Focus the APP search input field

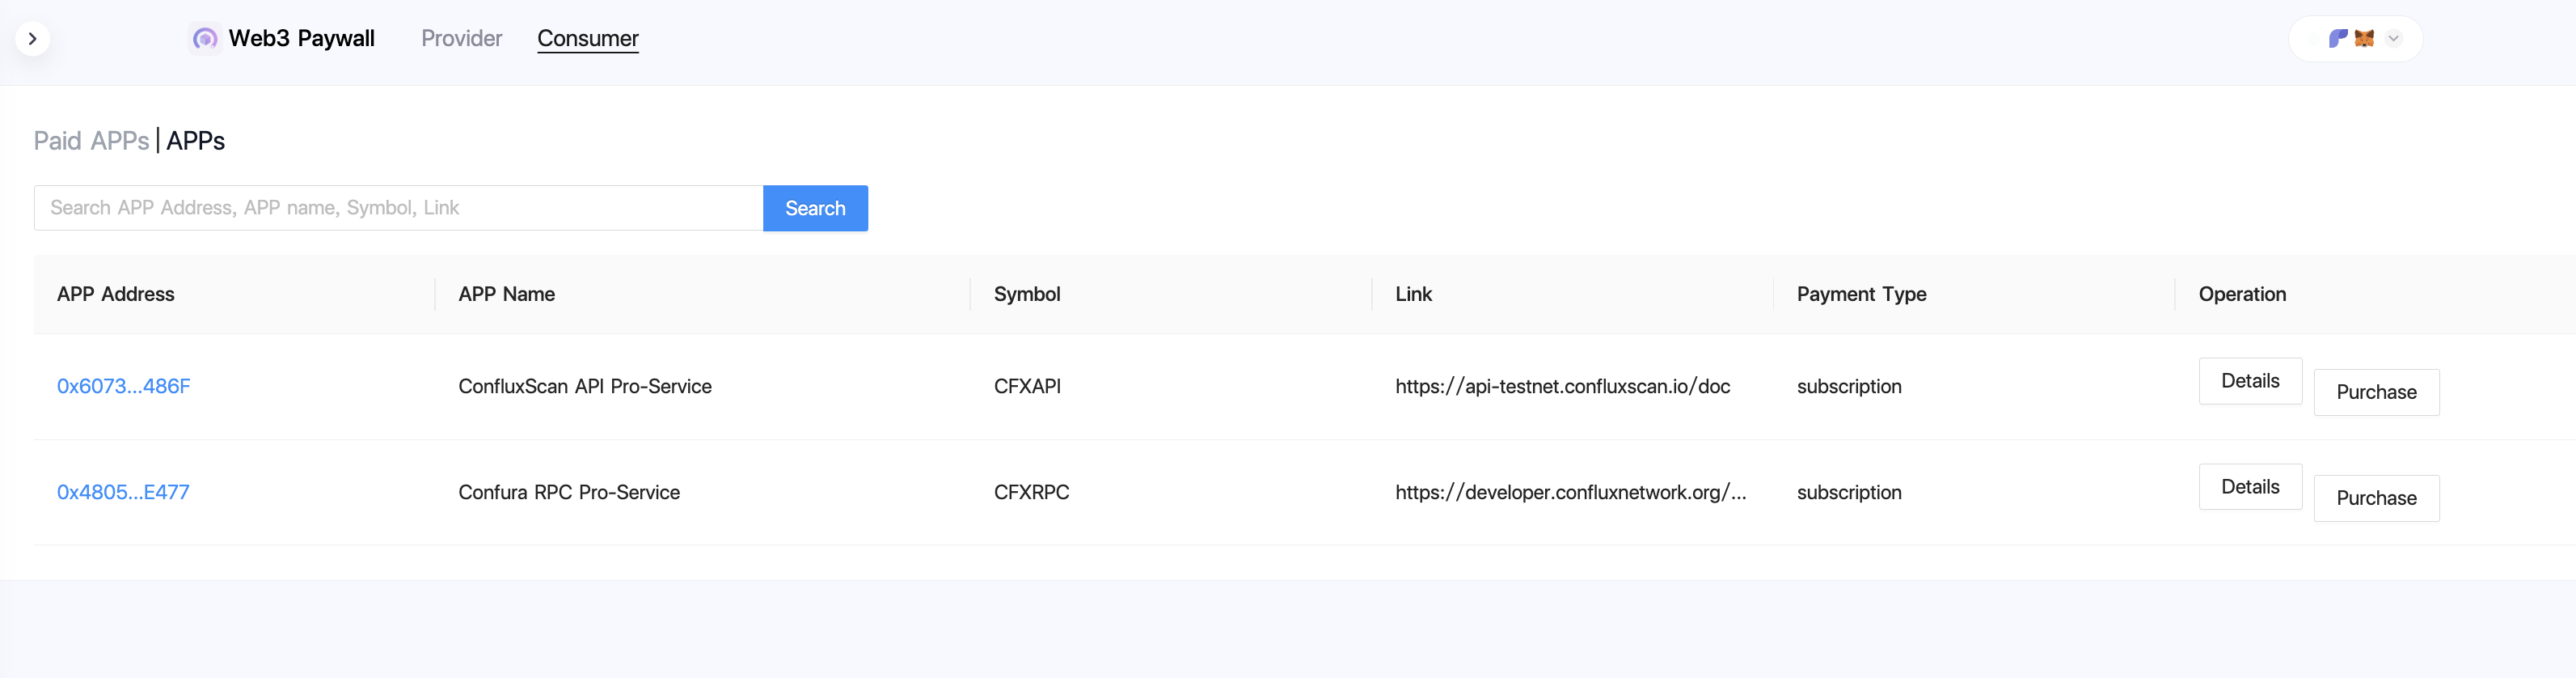pos(398,208)
